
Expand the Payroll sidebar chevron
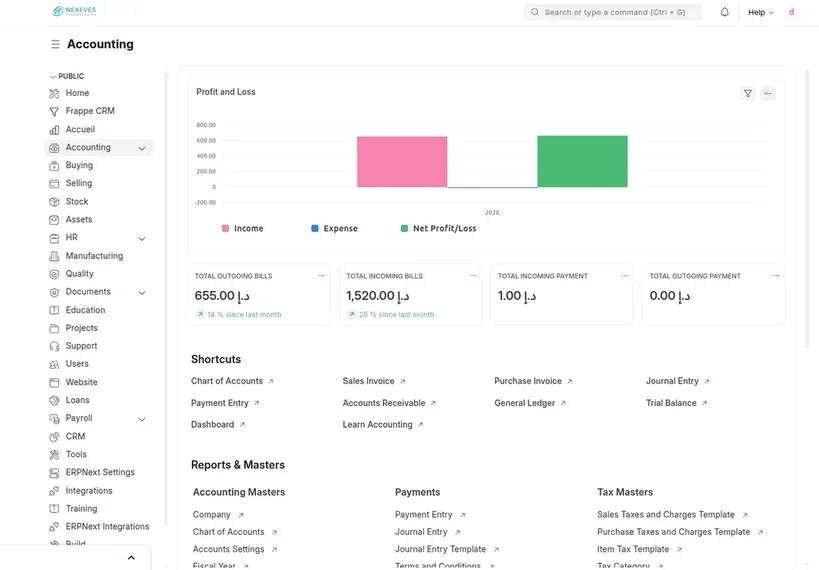click(142, 419)
